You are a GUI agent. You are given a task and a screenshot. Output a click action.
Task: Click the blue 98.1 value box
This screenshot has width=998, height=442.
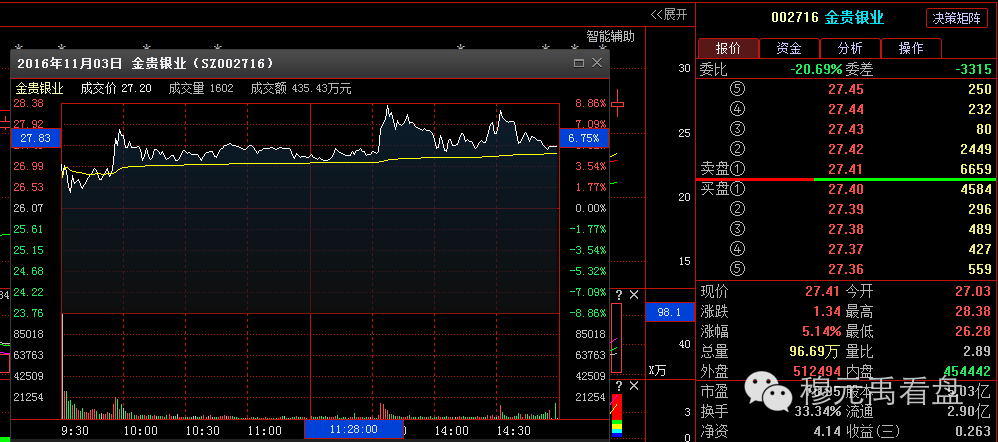click(670, 312)
